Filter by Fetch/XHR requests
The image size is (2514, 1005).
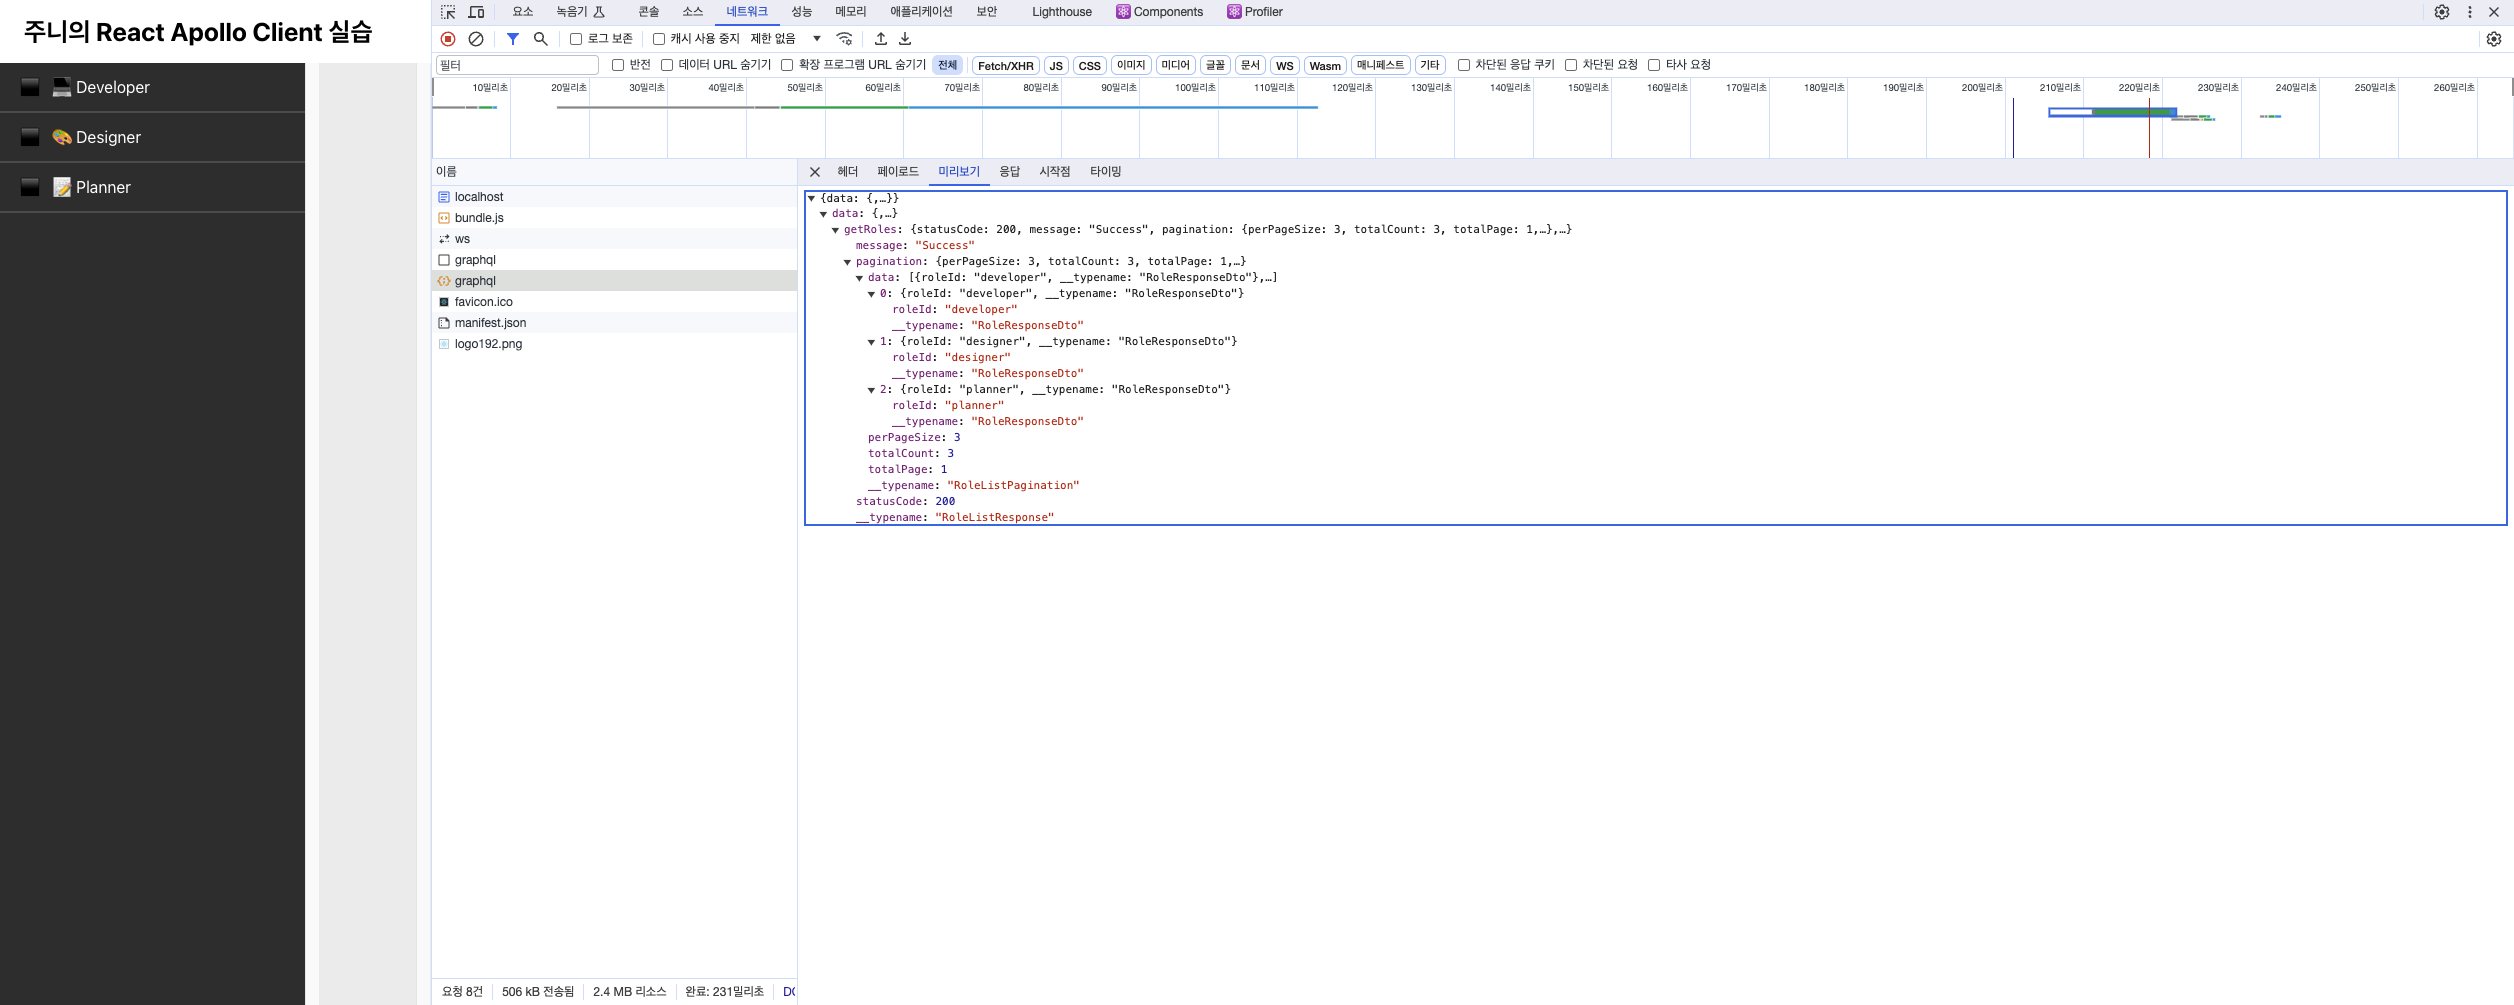(1006, 66)
